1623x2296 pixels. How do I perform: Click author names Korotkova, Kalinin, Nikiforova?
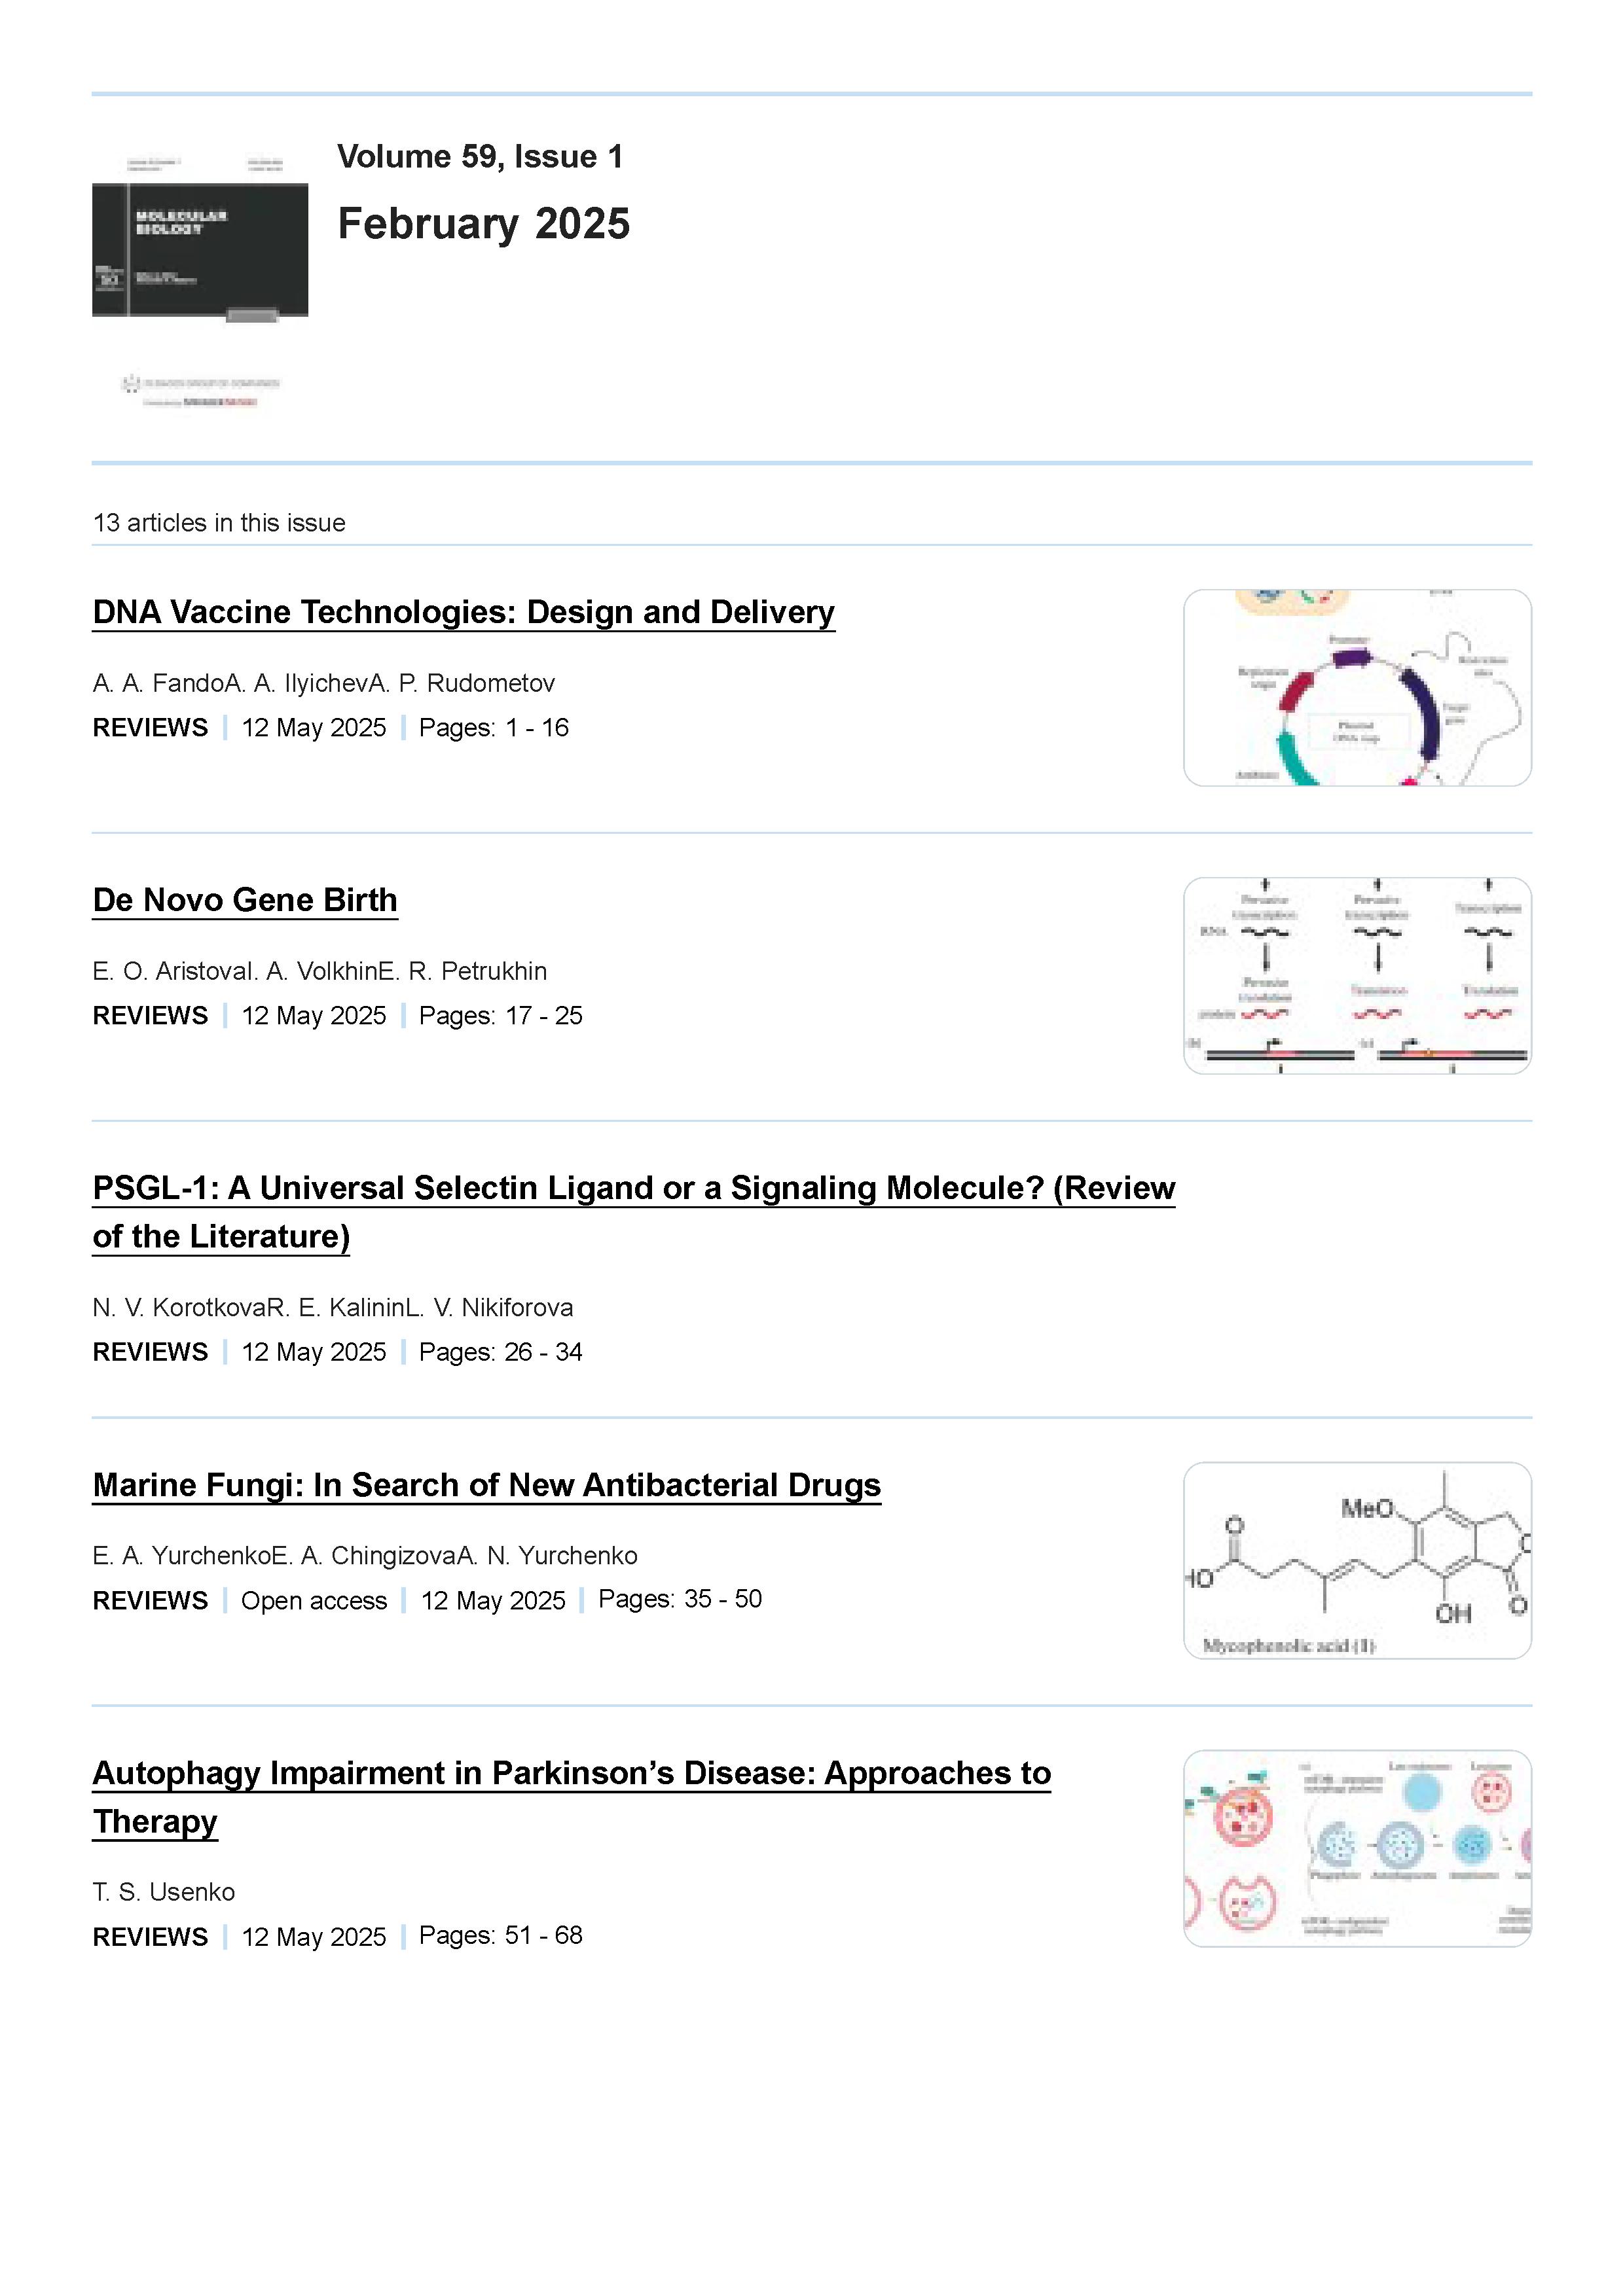pyautogui.click(x=333, y=1307)
